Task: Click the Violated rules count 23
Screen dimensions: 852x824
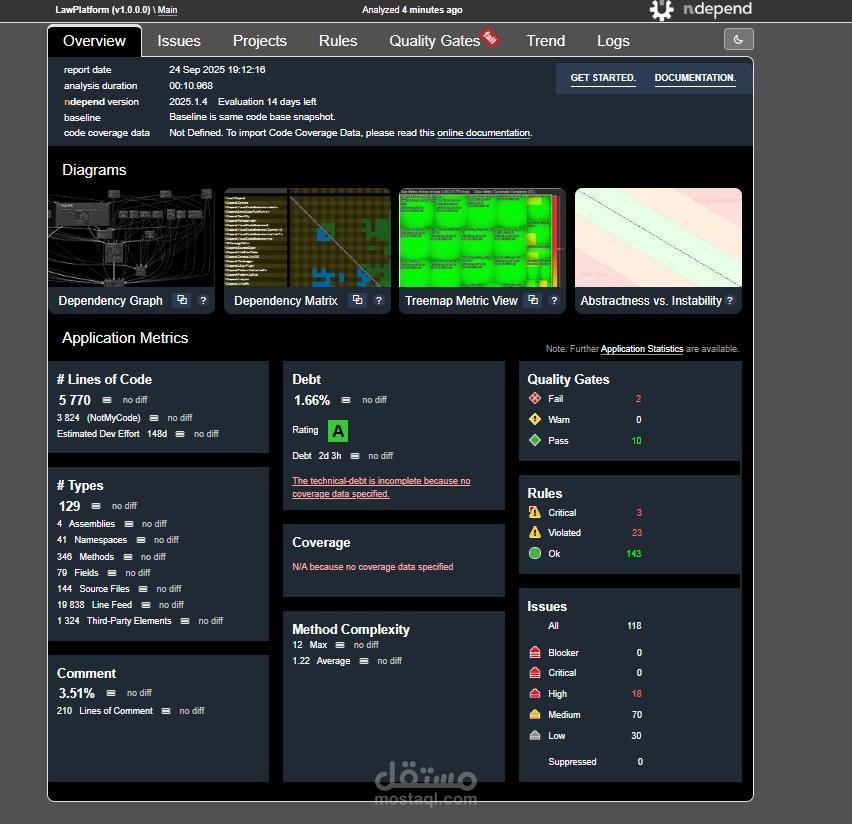Action: click(x=637, y=533)
